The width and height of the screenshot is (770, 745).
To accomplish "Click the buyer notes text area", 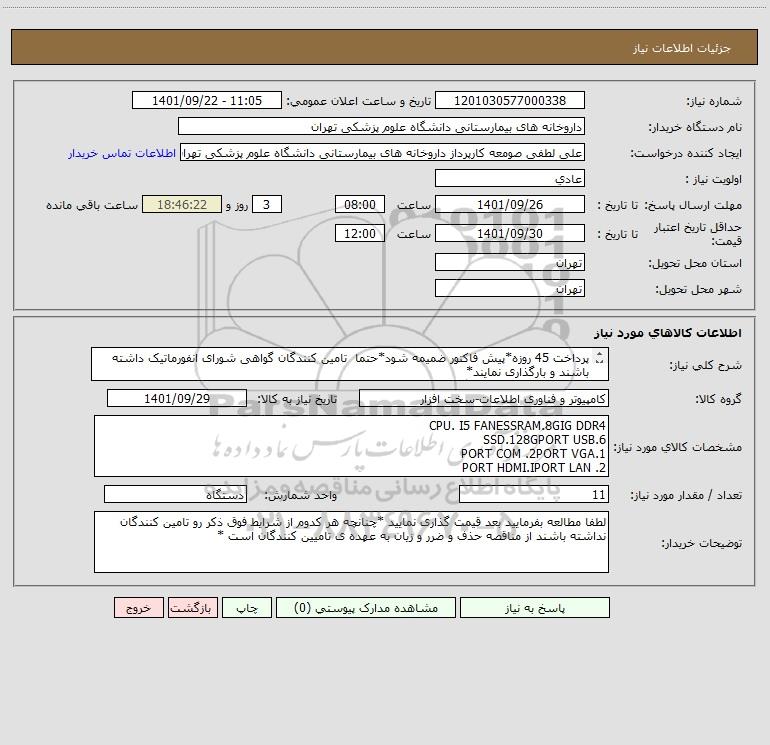I will pos(351,542).
